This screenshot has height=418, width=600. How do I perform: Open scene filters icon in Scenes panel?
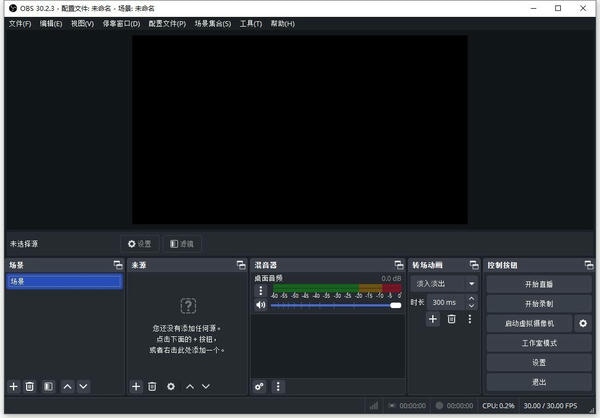48,386
